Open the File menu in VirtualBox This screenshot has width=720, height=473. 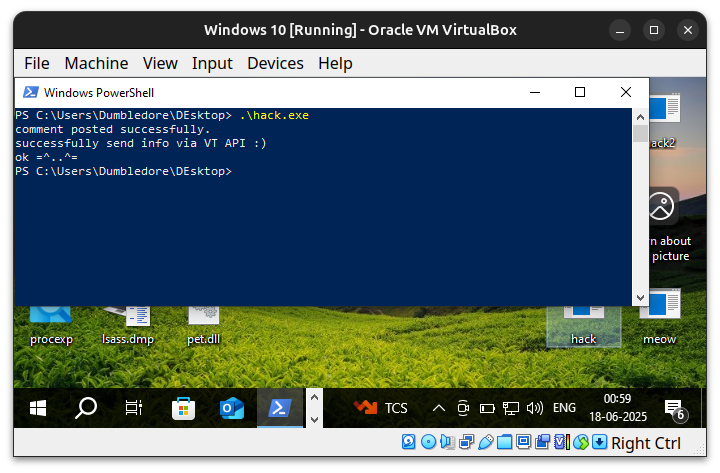click(37, 63)
